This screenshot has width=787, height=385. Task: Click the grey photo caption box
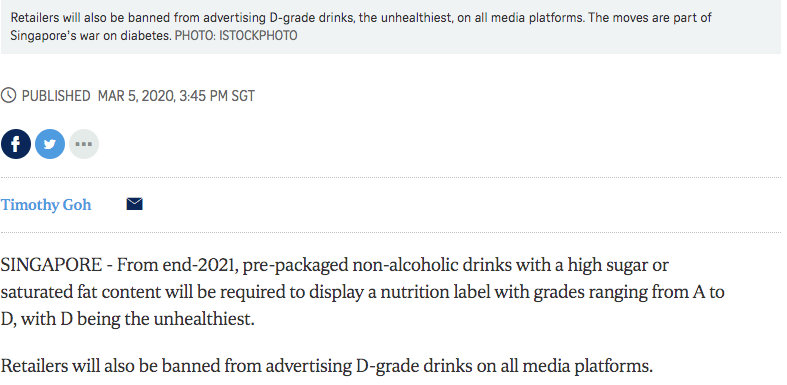pyautogui.click(x=390, y=27)
